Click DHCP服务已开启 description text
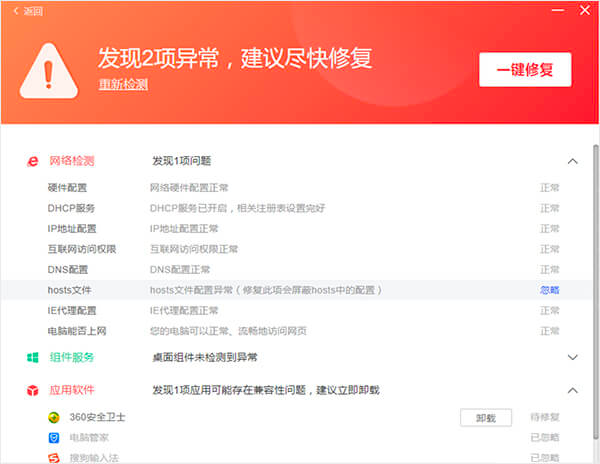 237,208
